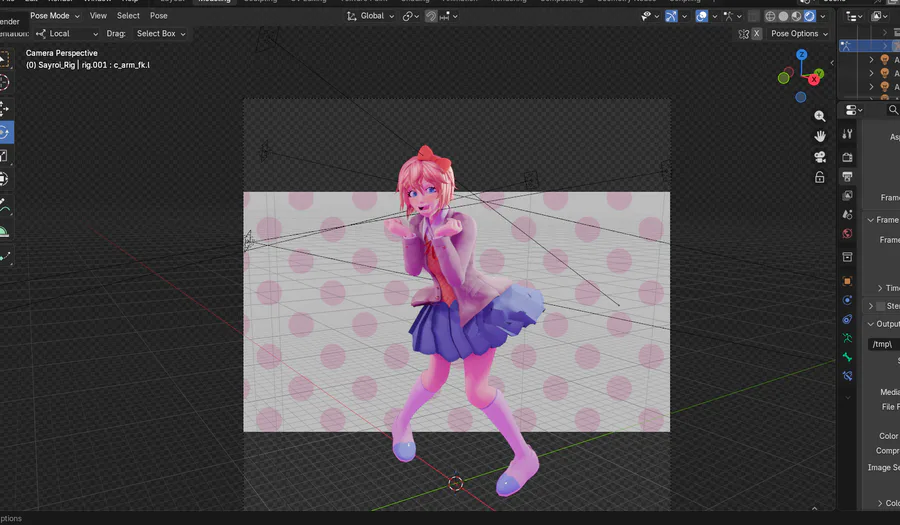Collapse the Frame Range panel
This screenshot has width=900, height=525.
(x=871, y=220)
